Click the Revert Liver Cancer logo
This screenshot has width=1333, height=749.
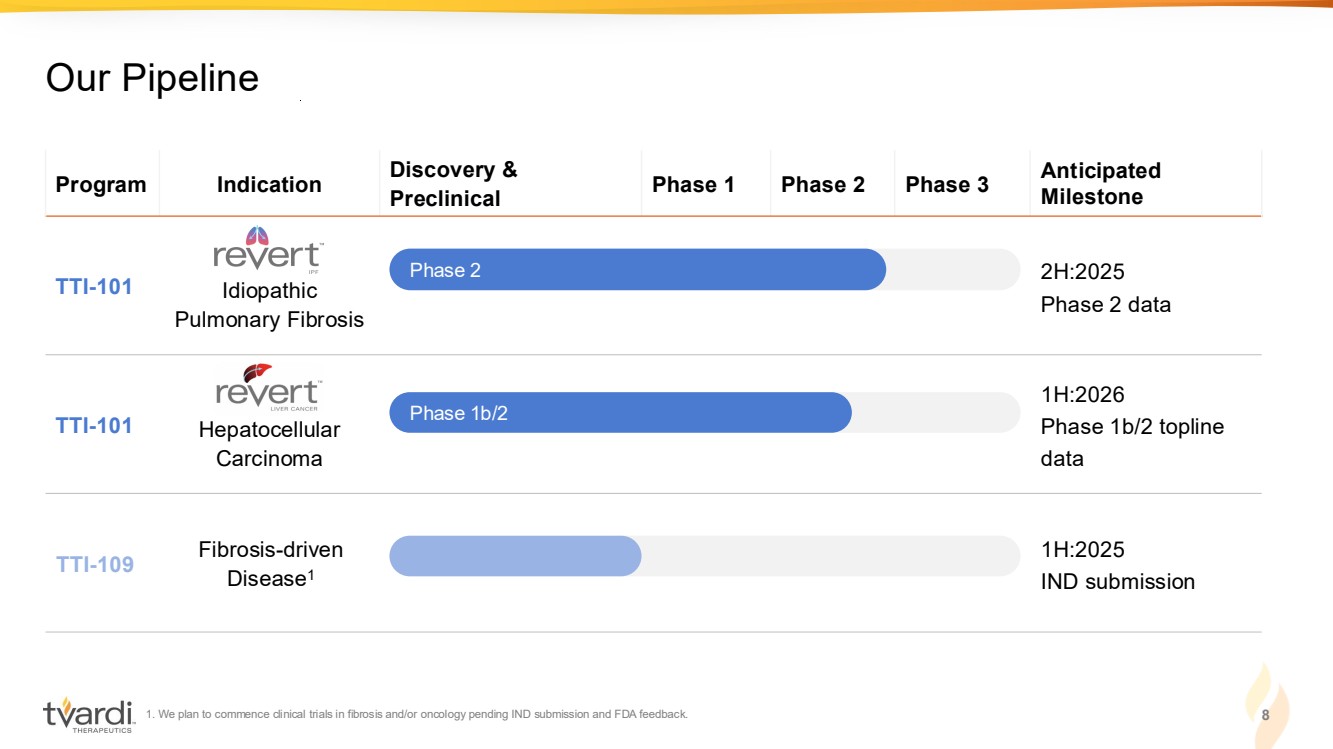pos(268,388)
